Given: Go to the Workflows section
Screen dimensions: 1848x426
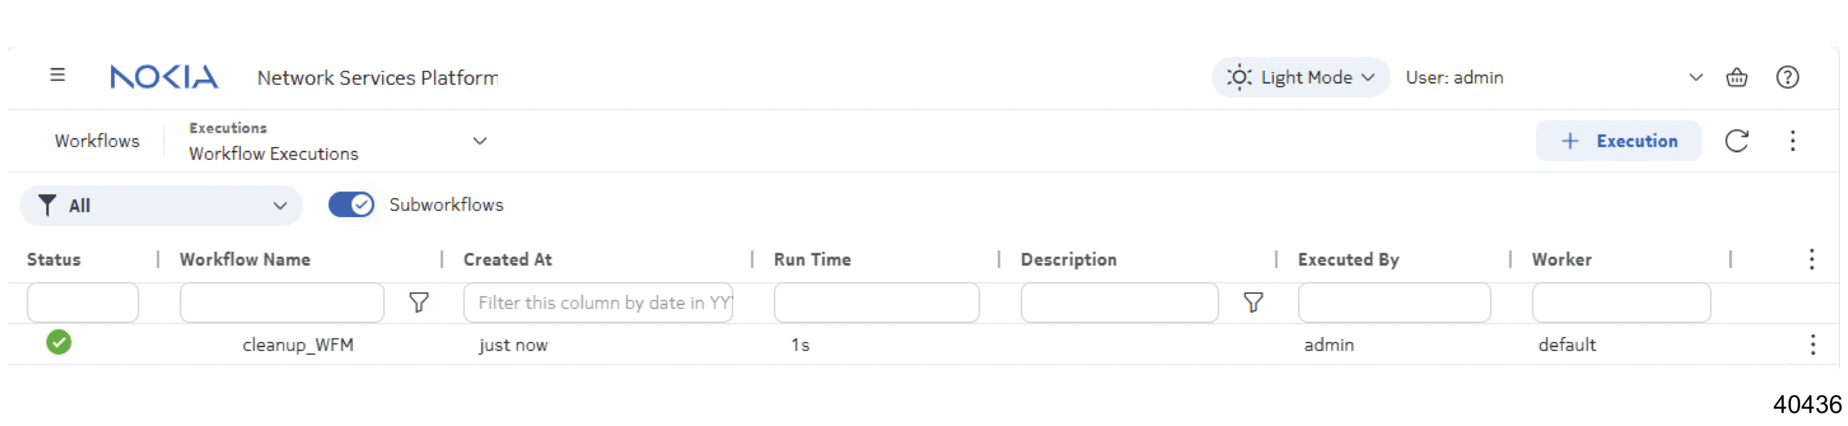Looking at the screenshot, I should (97, 141).
